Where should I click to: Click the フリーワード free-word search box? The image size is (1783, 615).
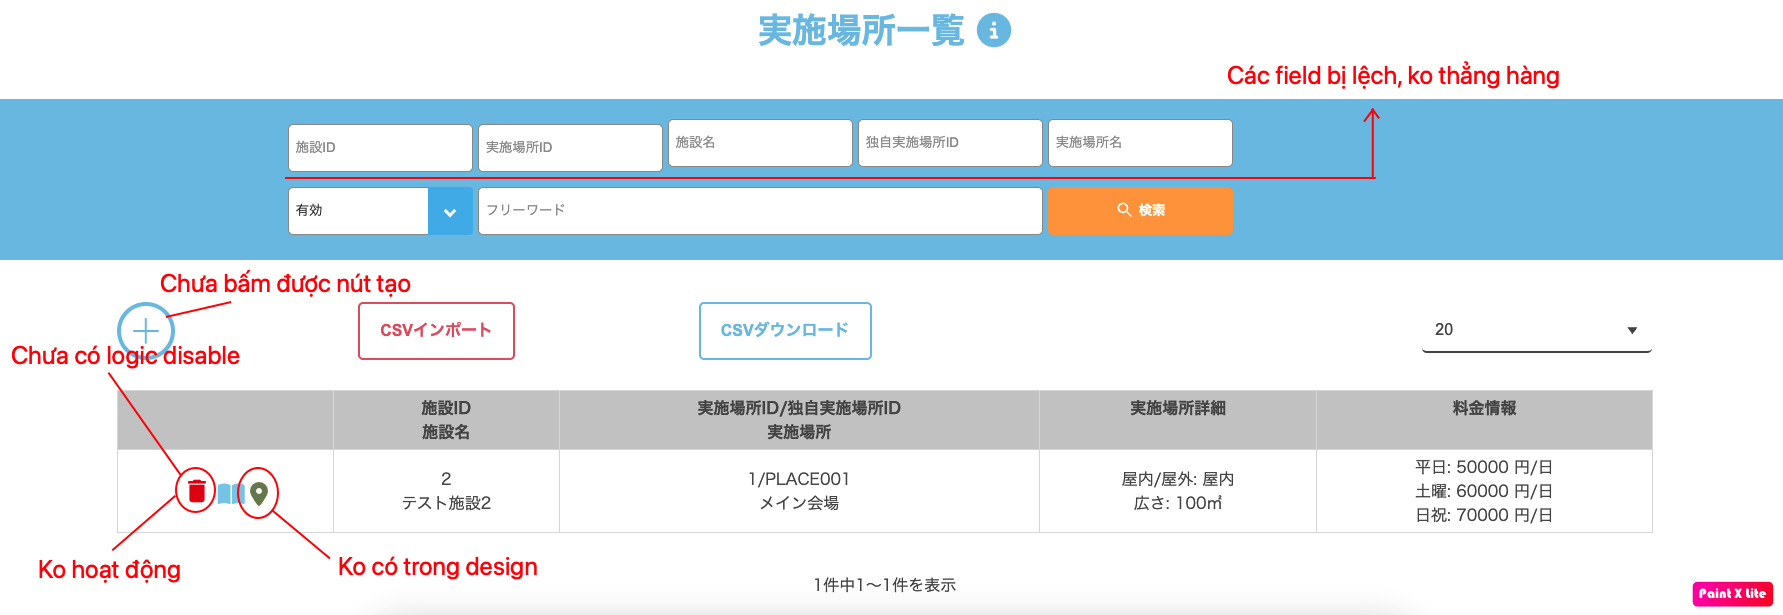point(760,211)
